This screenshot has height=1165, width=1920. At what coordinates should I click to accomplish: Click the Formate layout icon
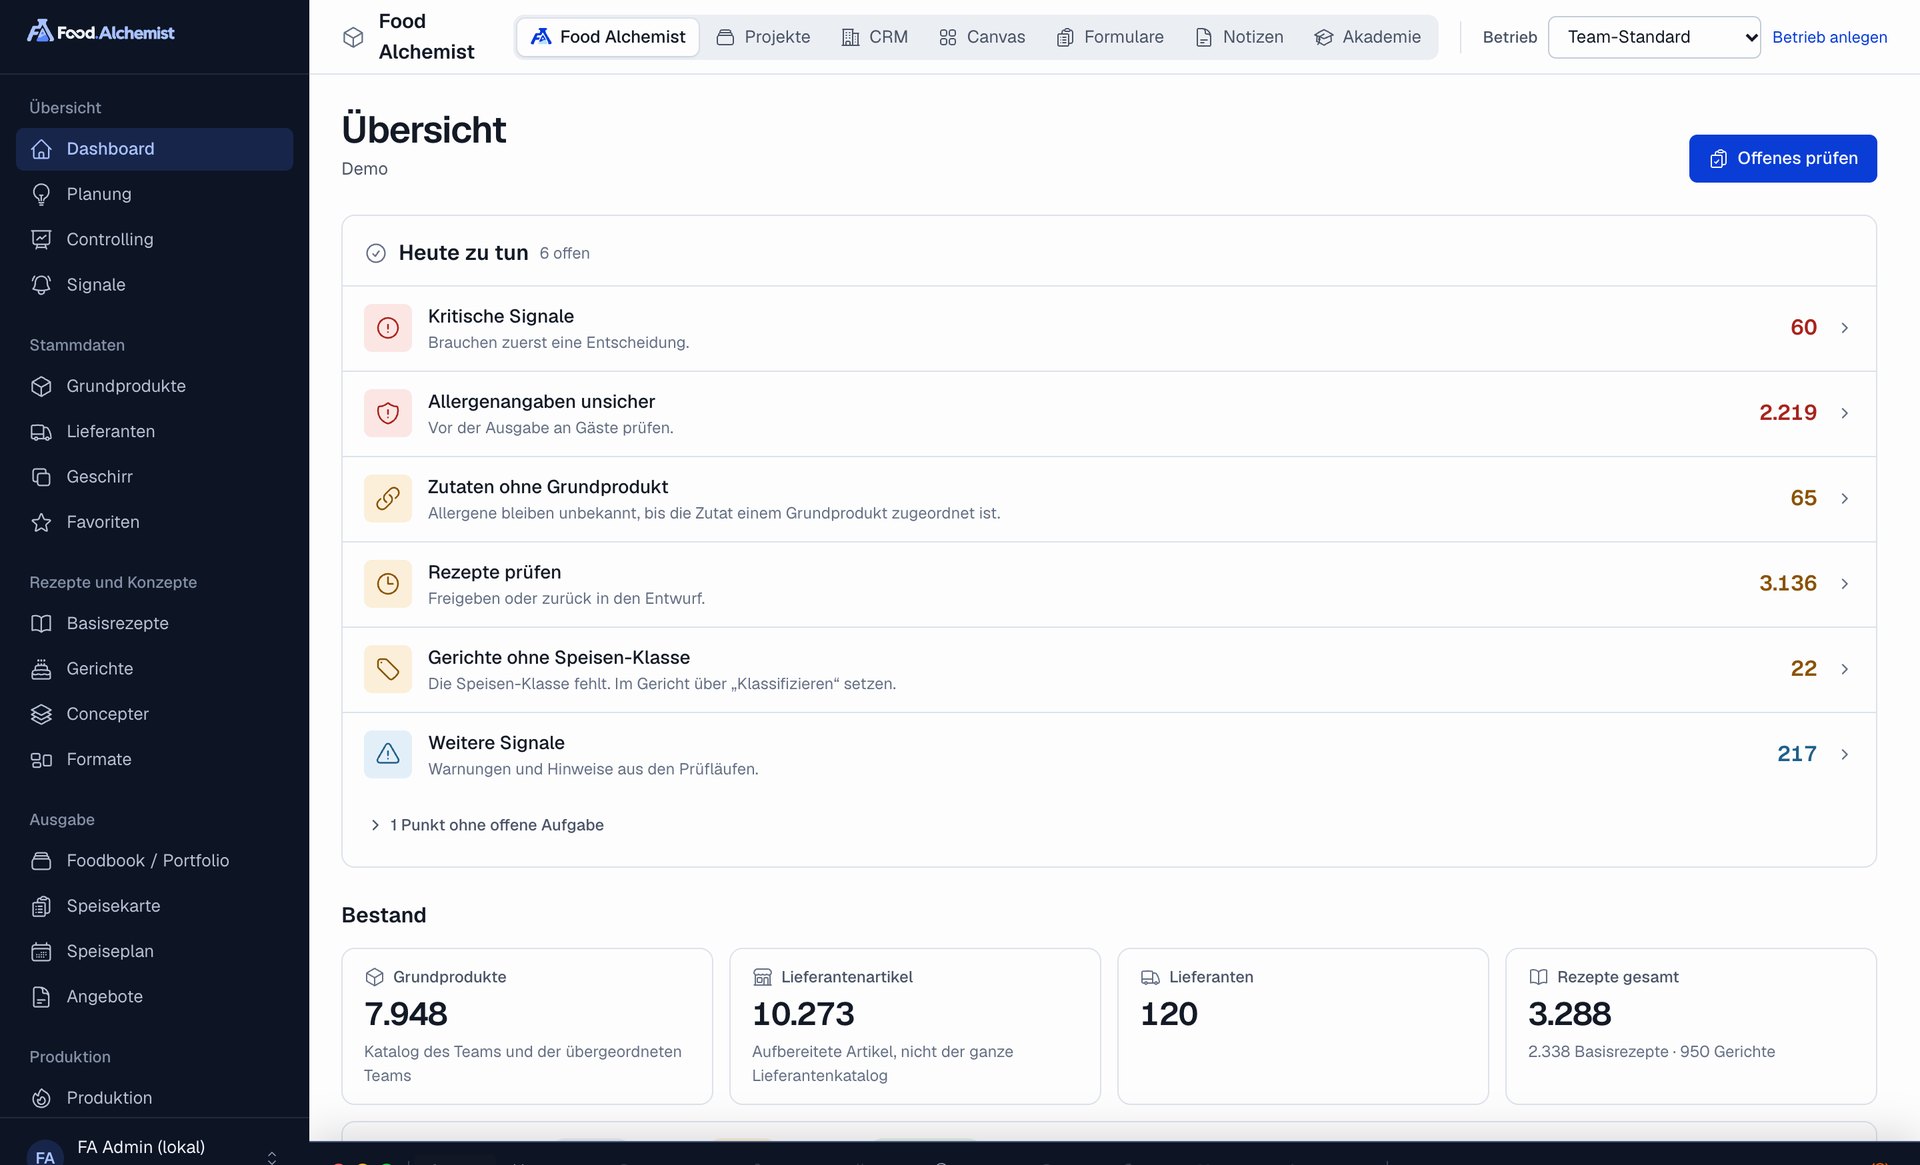click(41, 760)
